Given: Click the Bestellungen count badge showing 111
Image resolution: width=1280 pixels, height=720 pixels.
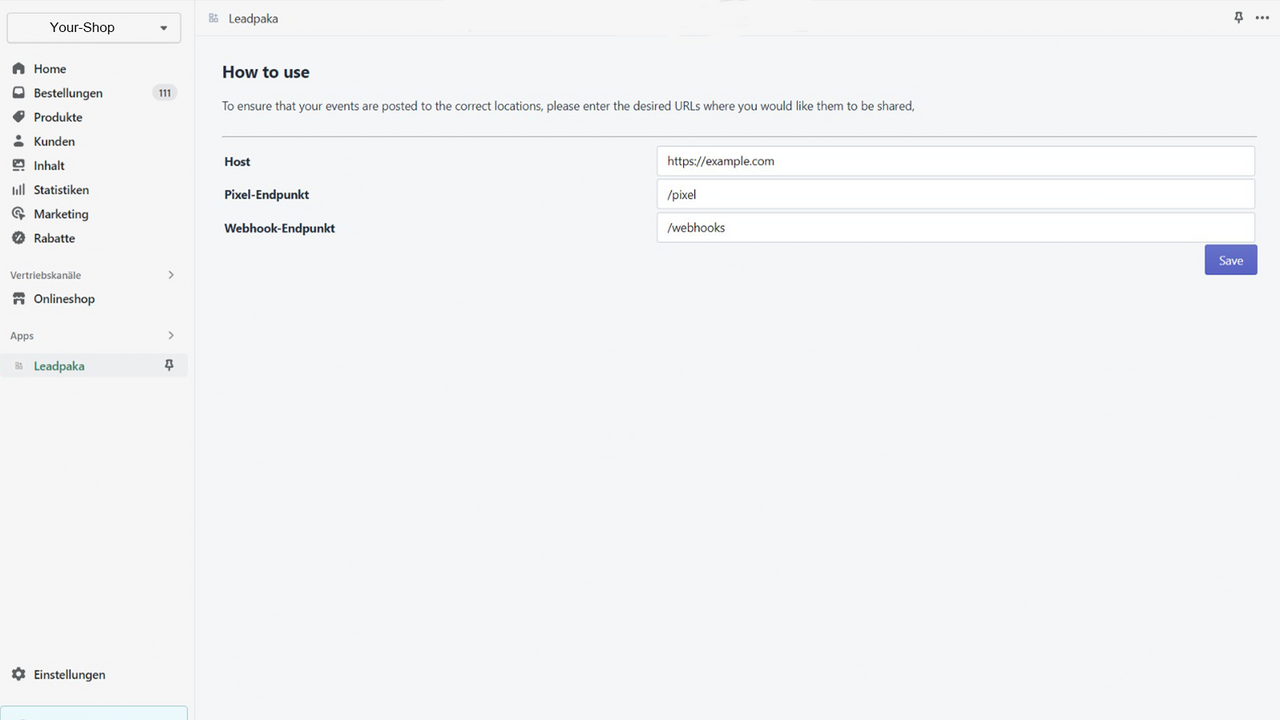Looking at the screenshot, I should pyautogui.click(x=163, y=92).
